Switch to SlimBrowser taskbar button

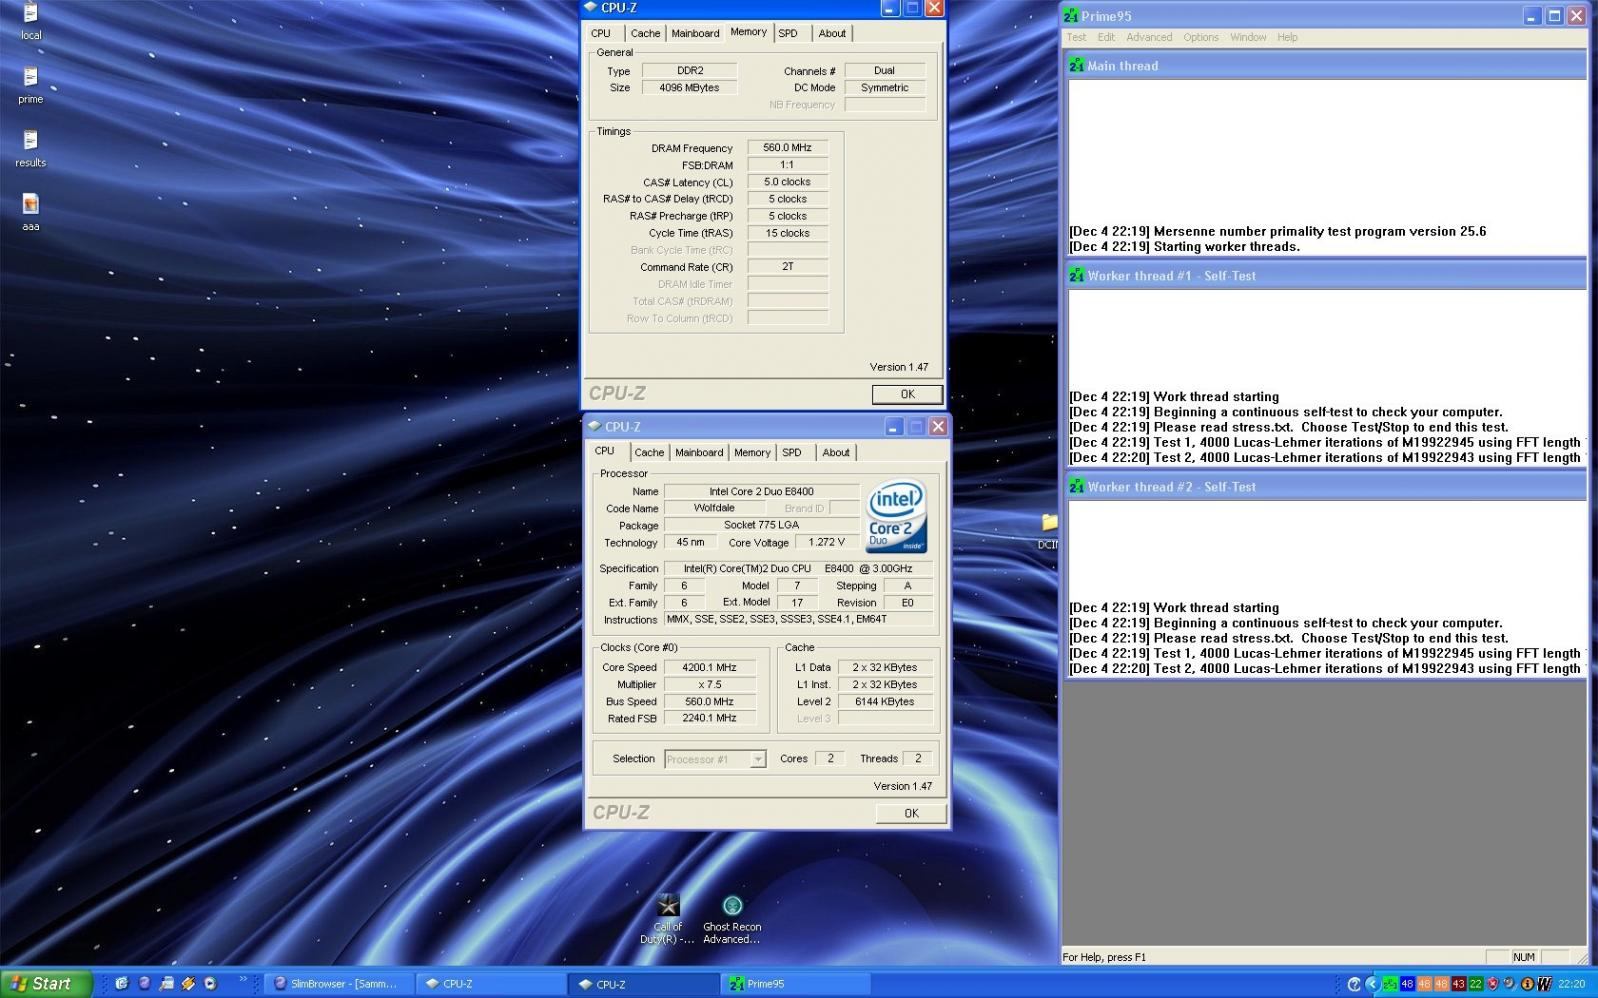(x=339, y=984)
